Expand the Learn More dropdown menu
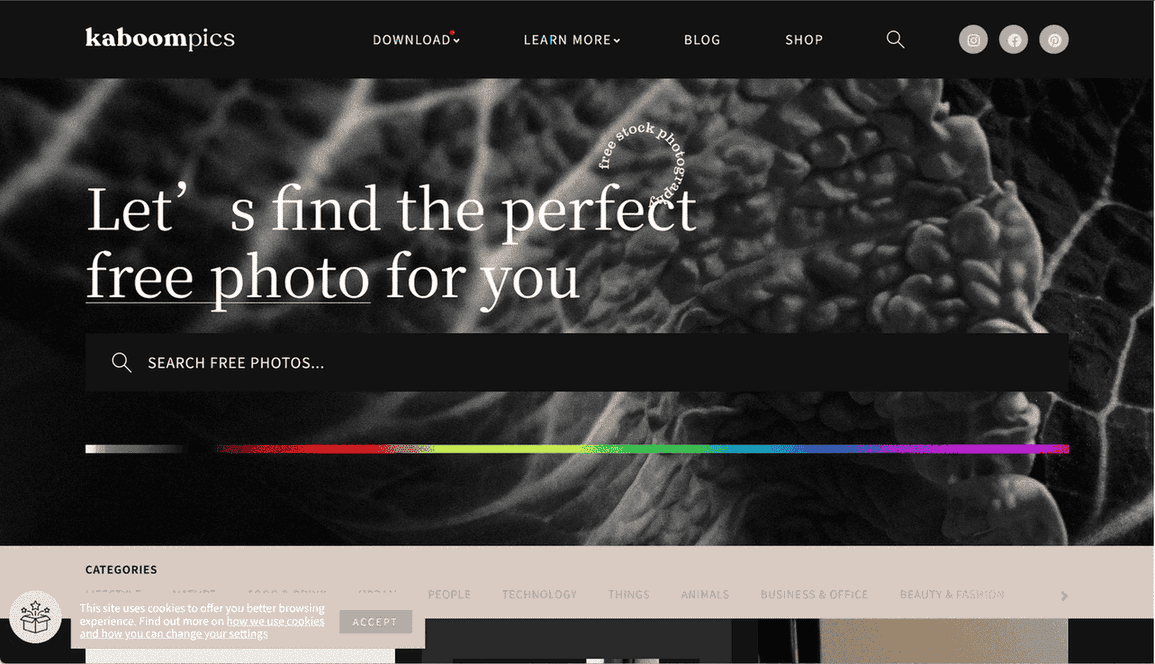This screenshot has width=1155, height=664. (572, 40)
